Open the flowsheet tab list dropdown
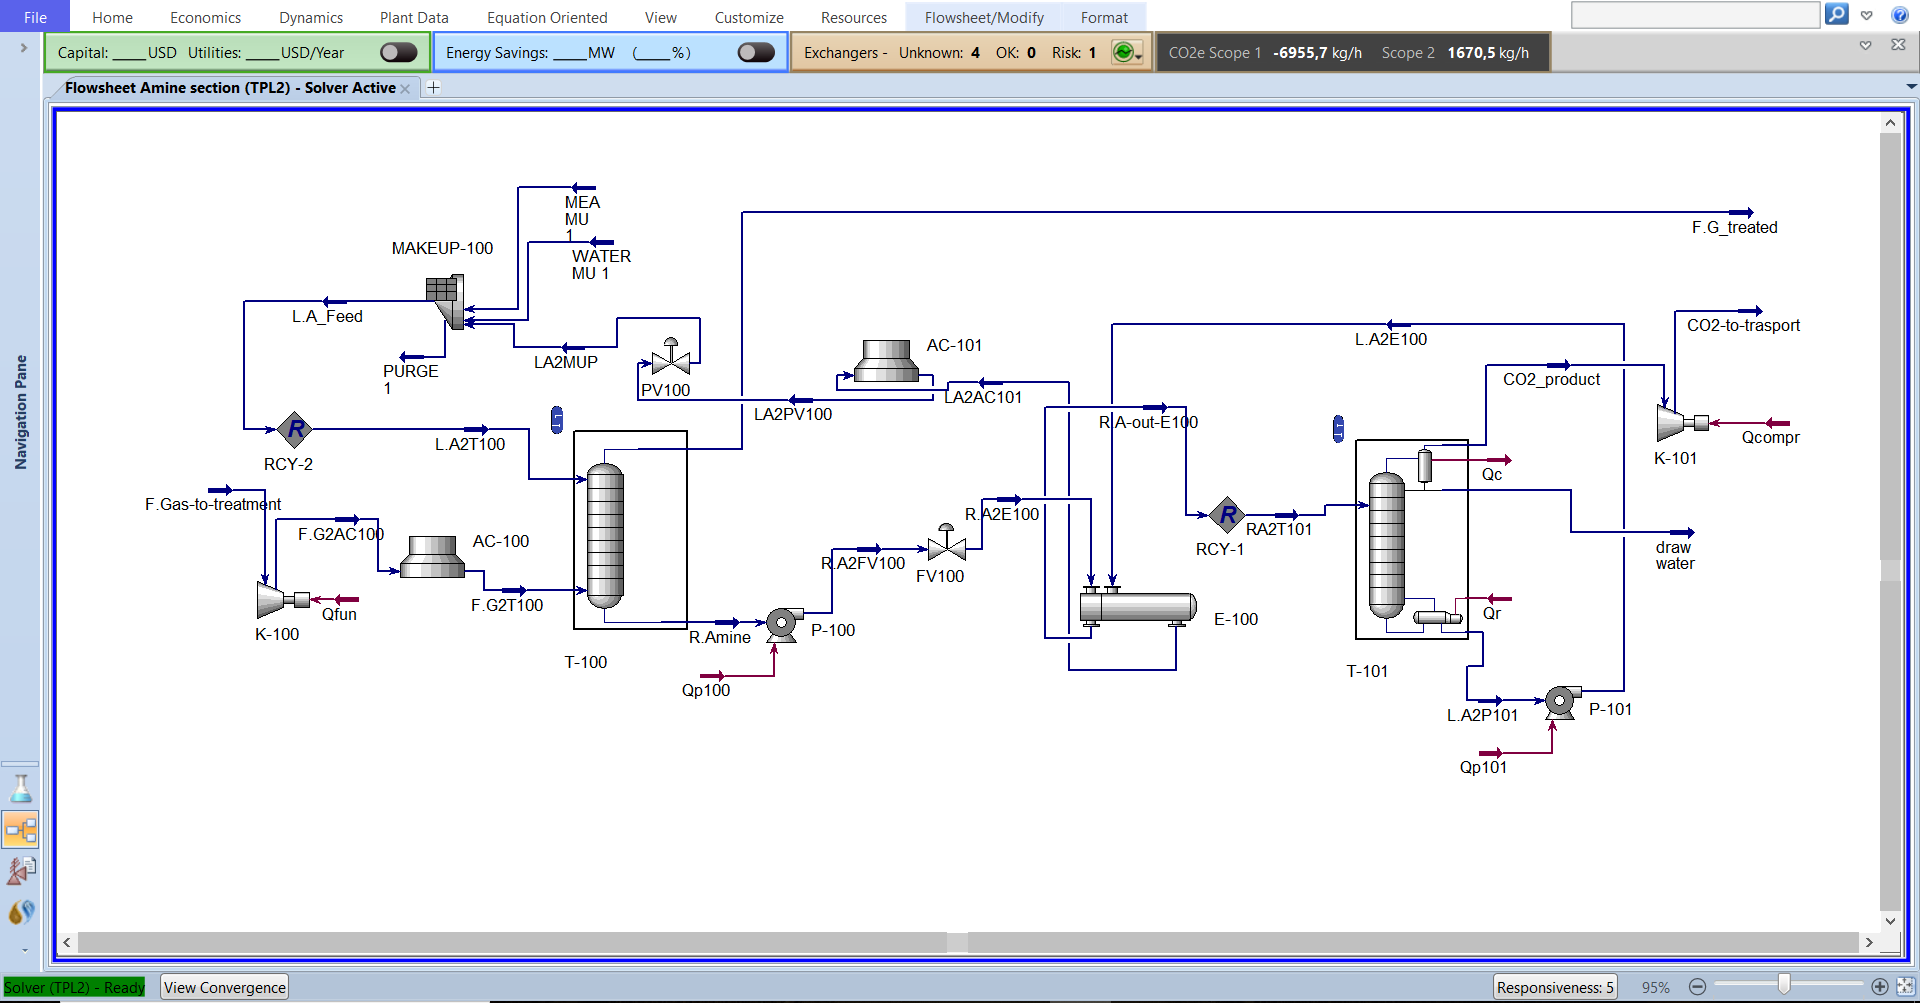The width and height of the screenshot is (1920, 1003). pos(1911,87)
